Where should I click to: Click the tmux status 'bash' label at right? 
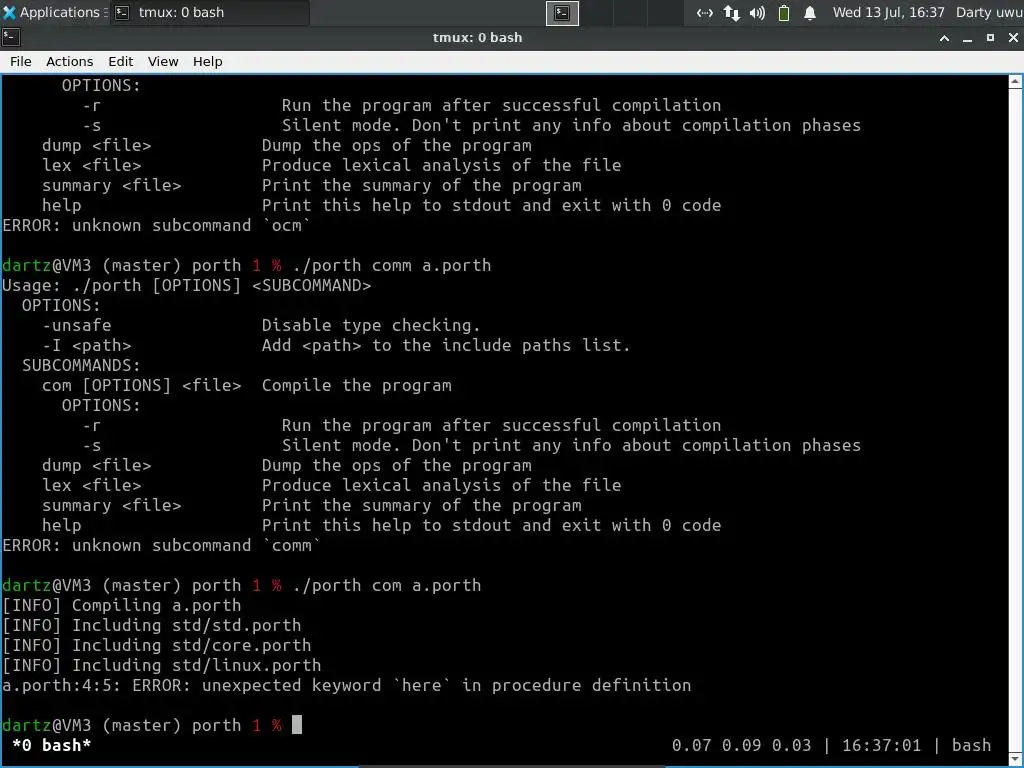(971, 745)
